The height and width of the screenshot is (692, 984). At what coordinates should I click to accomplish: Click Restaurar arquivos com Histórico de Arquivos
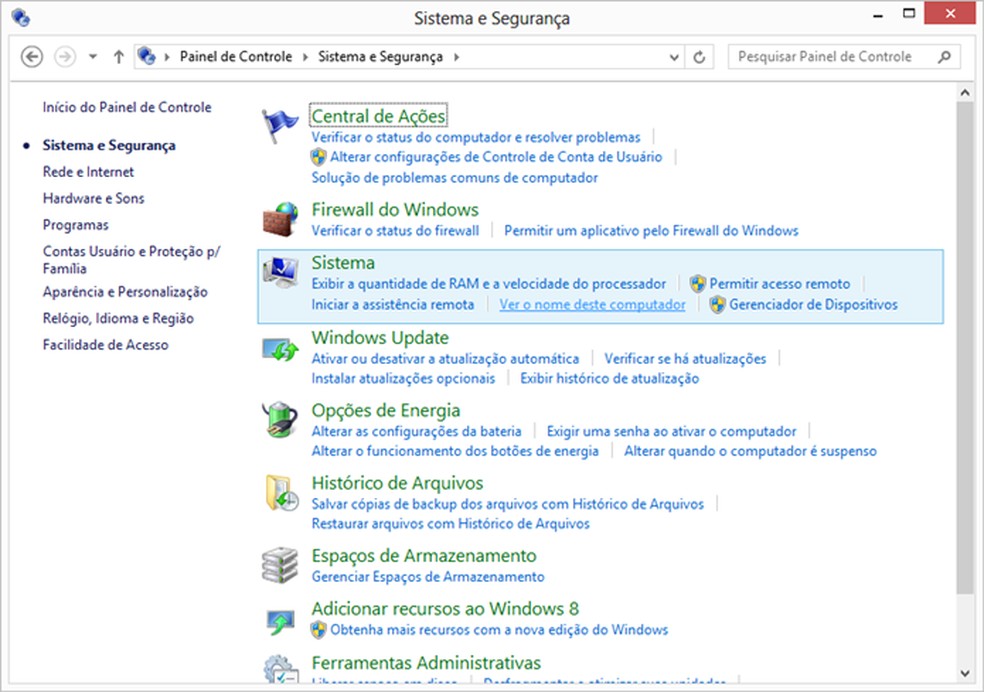pyautogui.click(x=451, y=523)
